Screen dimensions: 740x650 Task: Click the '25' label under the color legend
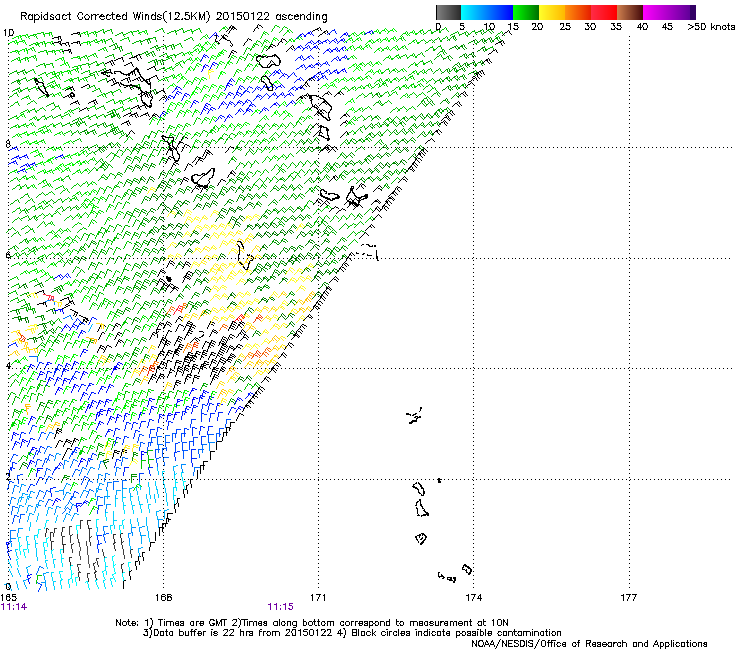(x=565, y=27)
